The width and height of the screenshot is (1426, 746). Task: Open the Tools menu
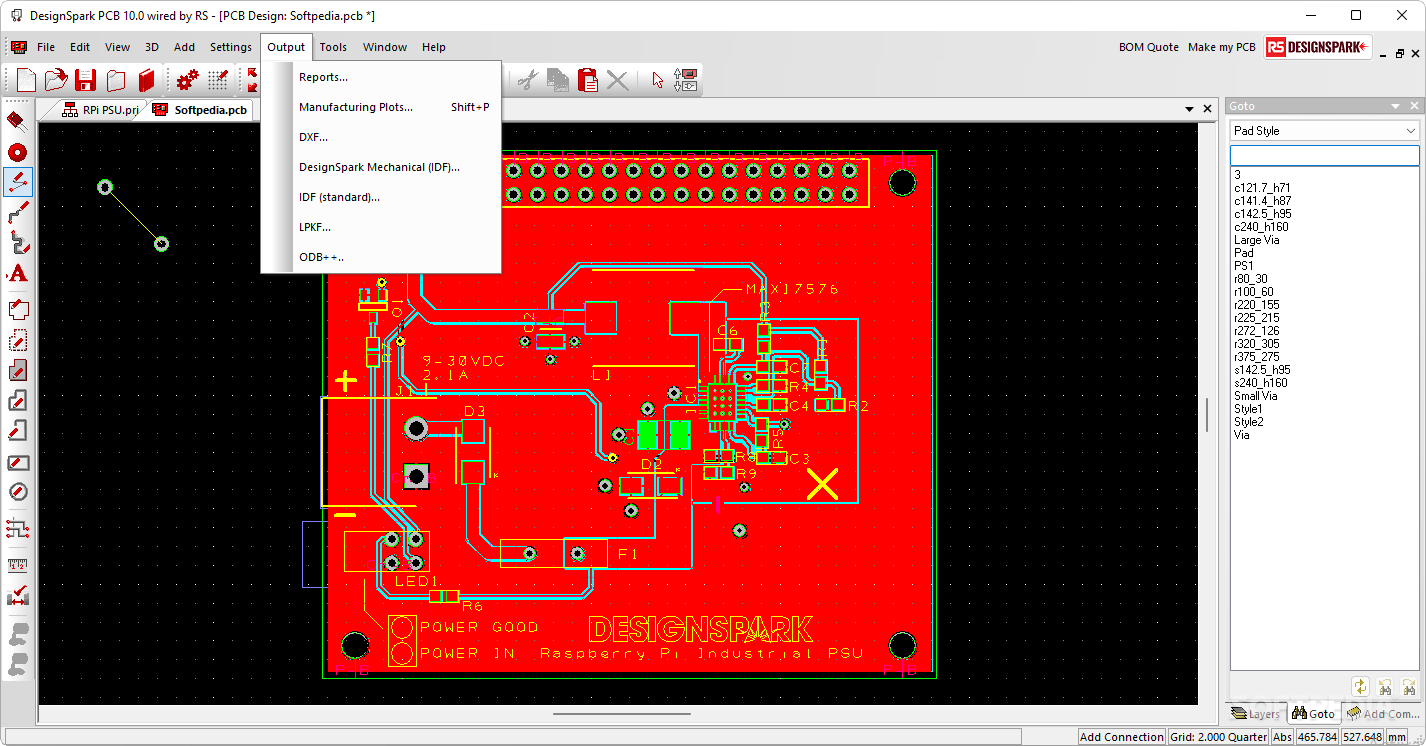click(333, 47)
